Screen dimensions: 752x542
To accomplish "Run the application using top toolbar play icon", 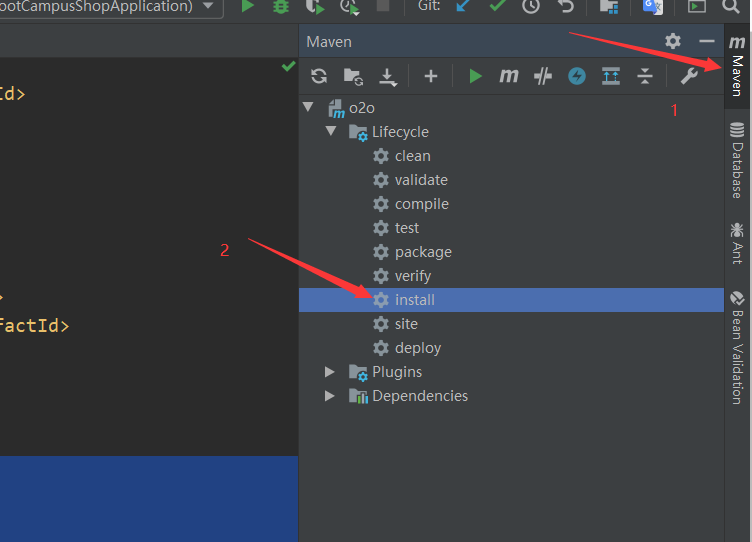I will point(247,6).
